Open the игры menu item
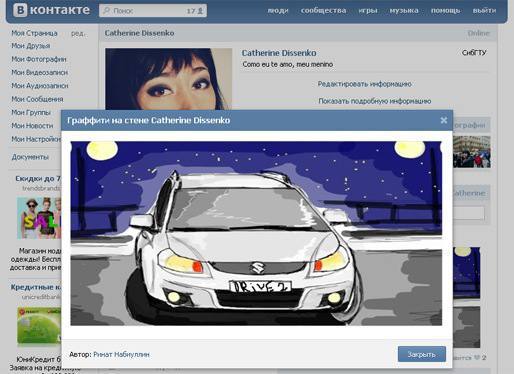The image size is (514, 374). coord(368,11)
